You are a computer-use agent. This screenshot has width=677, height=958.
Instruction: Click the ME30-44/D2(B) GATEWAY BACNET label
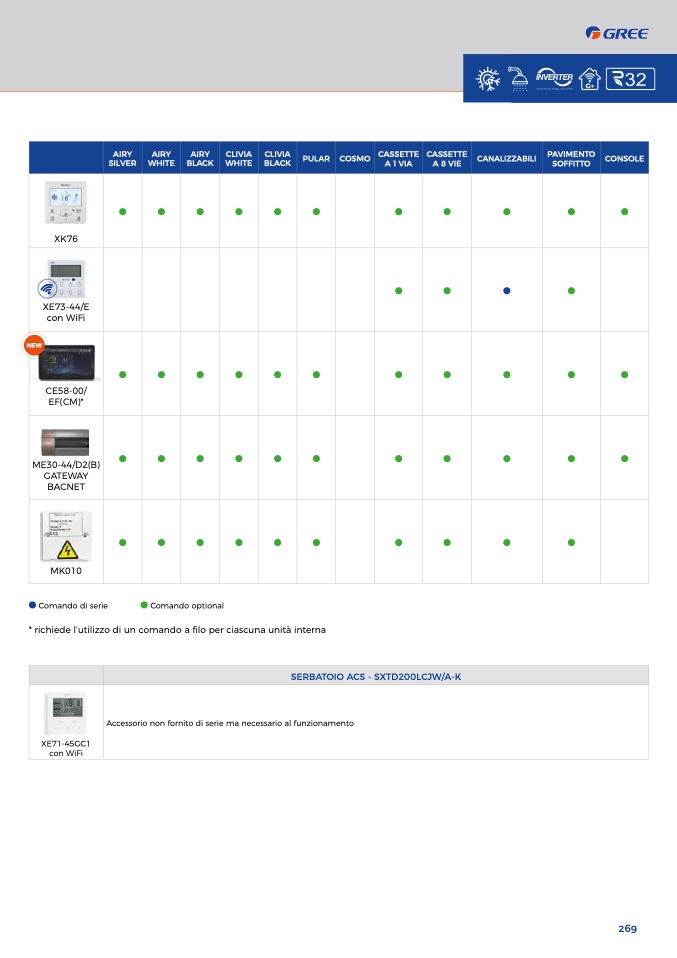66,475
